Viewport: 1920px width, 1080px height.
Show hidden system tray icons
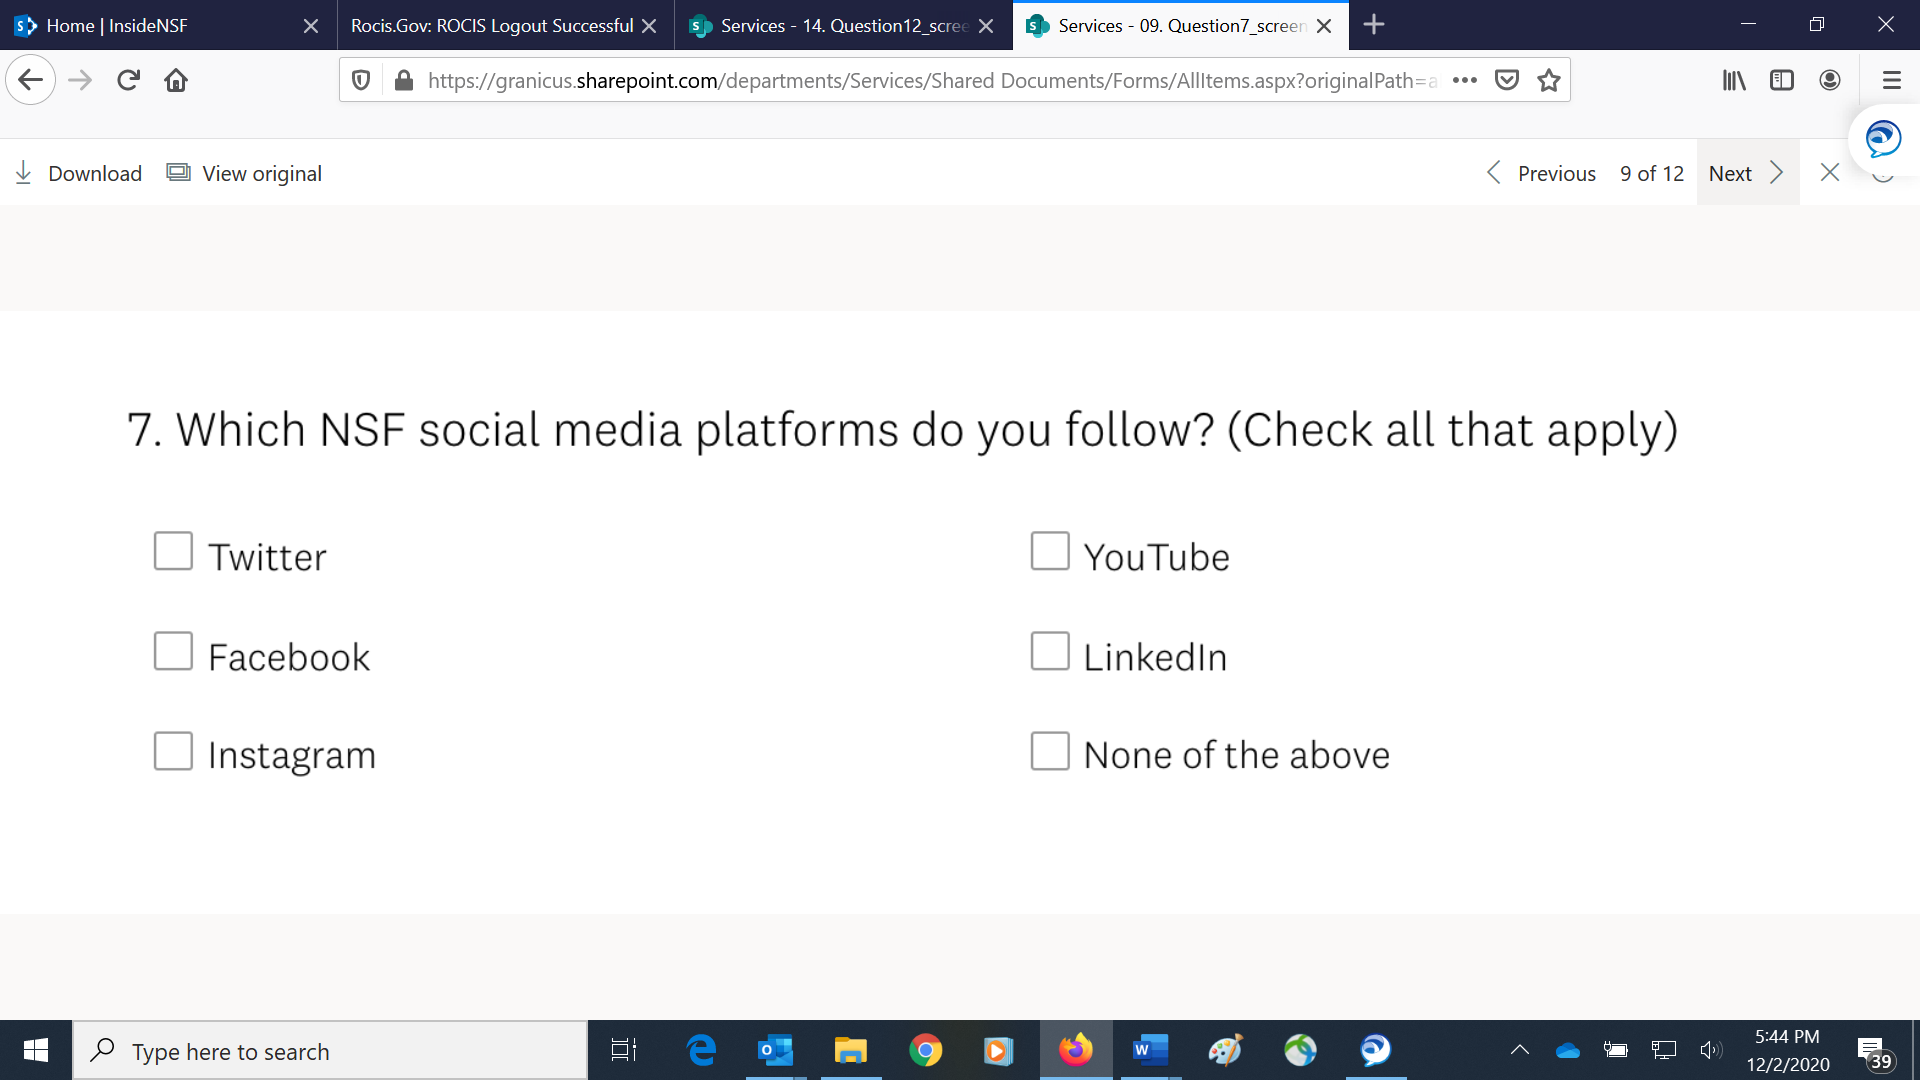1519,1050
